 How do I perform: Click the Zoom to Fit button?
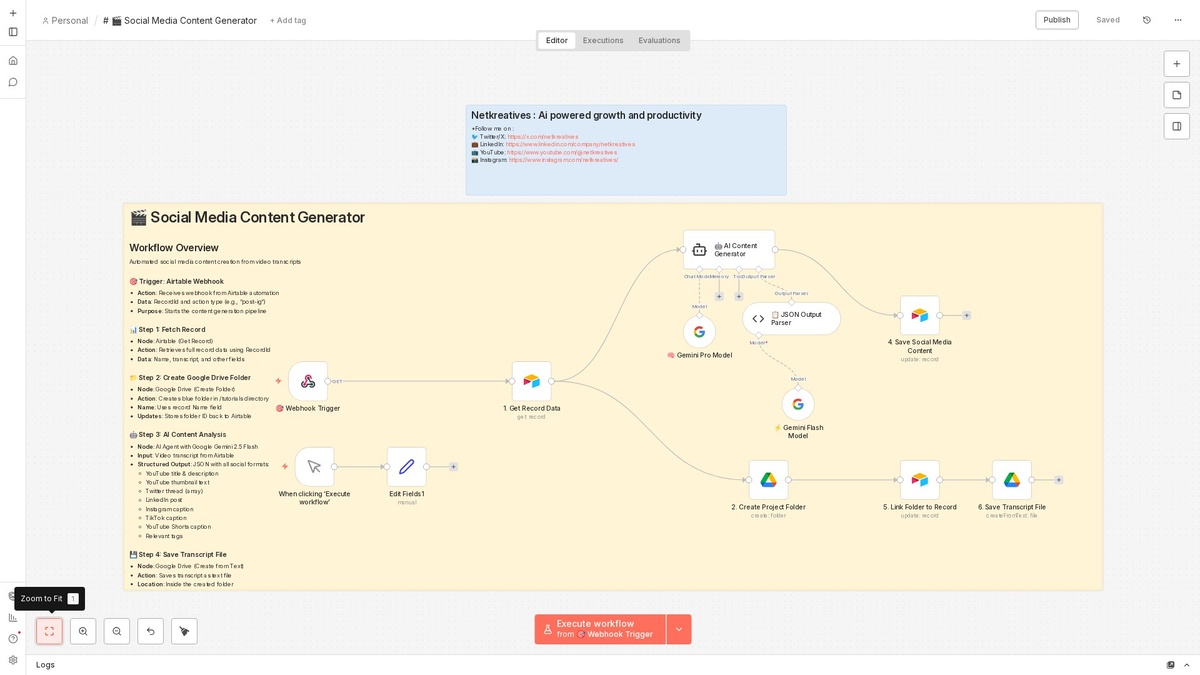click(x=49, y=631)
